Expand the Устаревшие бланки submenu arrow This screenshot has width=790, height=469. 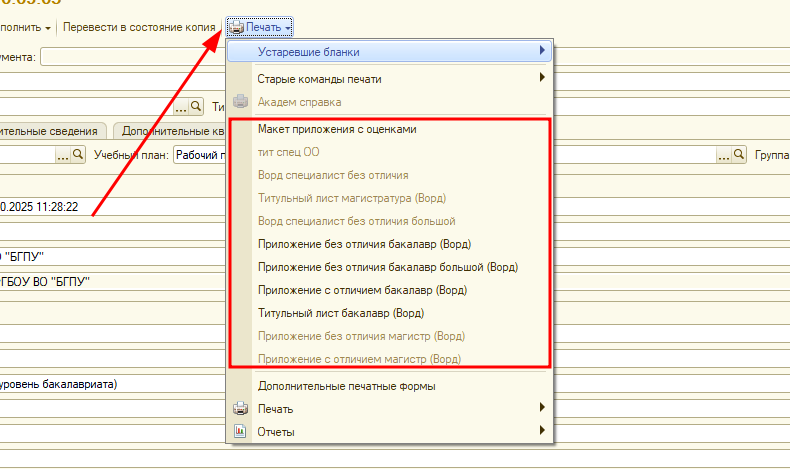[x=542, y=51]
